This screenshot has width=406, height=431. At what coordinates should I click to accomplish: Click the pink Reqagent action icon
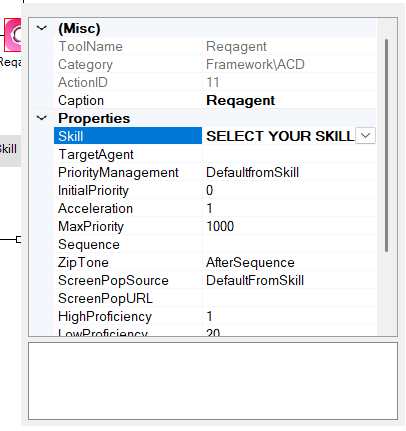pos(13,35)
